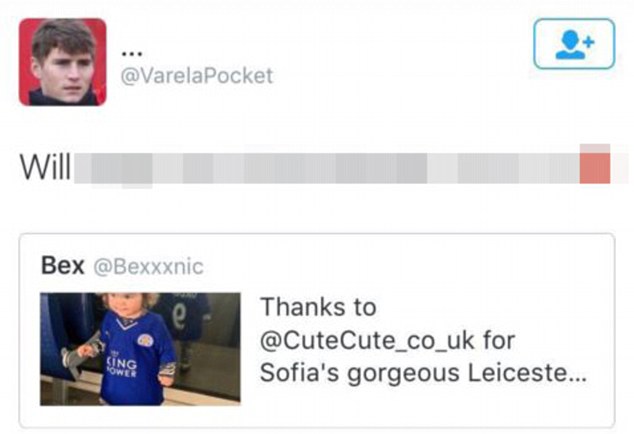The height and width of the screenshot is (434, 634).
Task: Open the "Bex" author name
Action: click(x=61, y=265)
